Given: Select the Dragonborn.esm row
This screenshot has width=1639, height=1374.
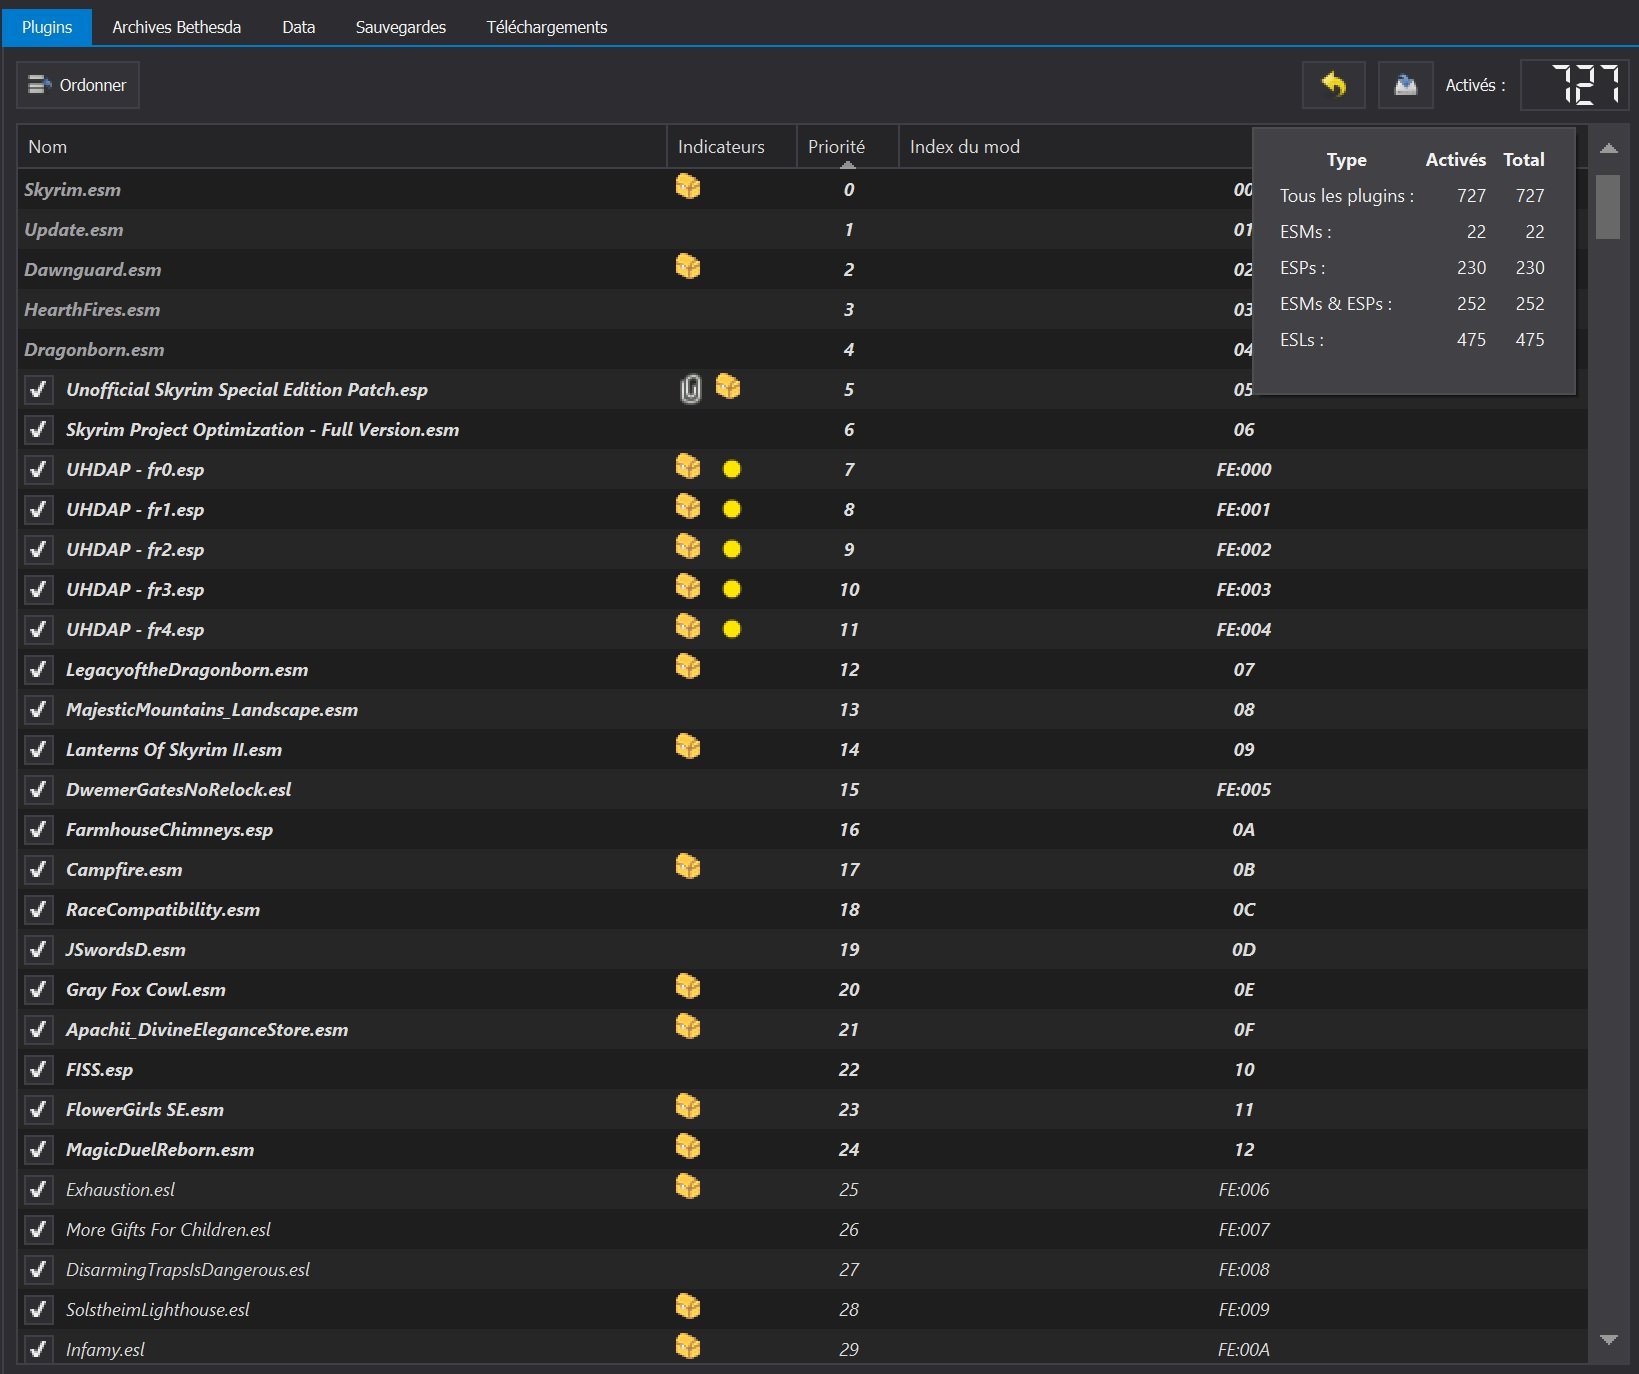Looking at the screenshot, I should tap(802, 349).
